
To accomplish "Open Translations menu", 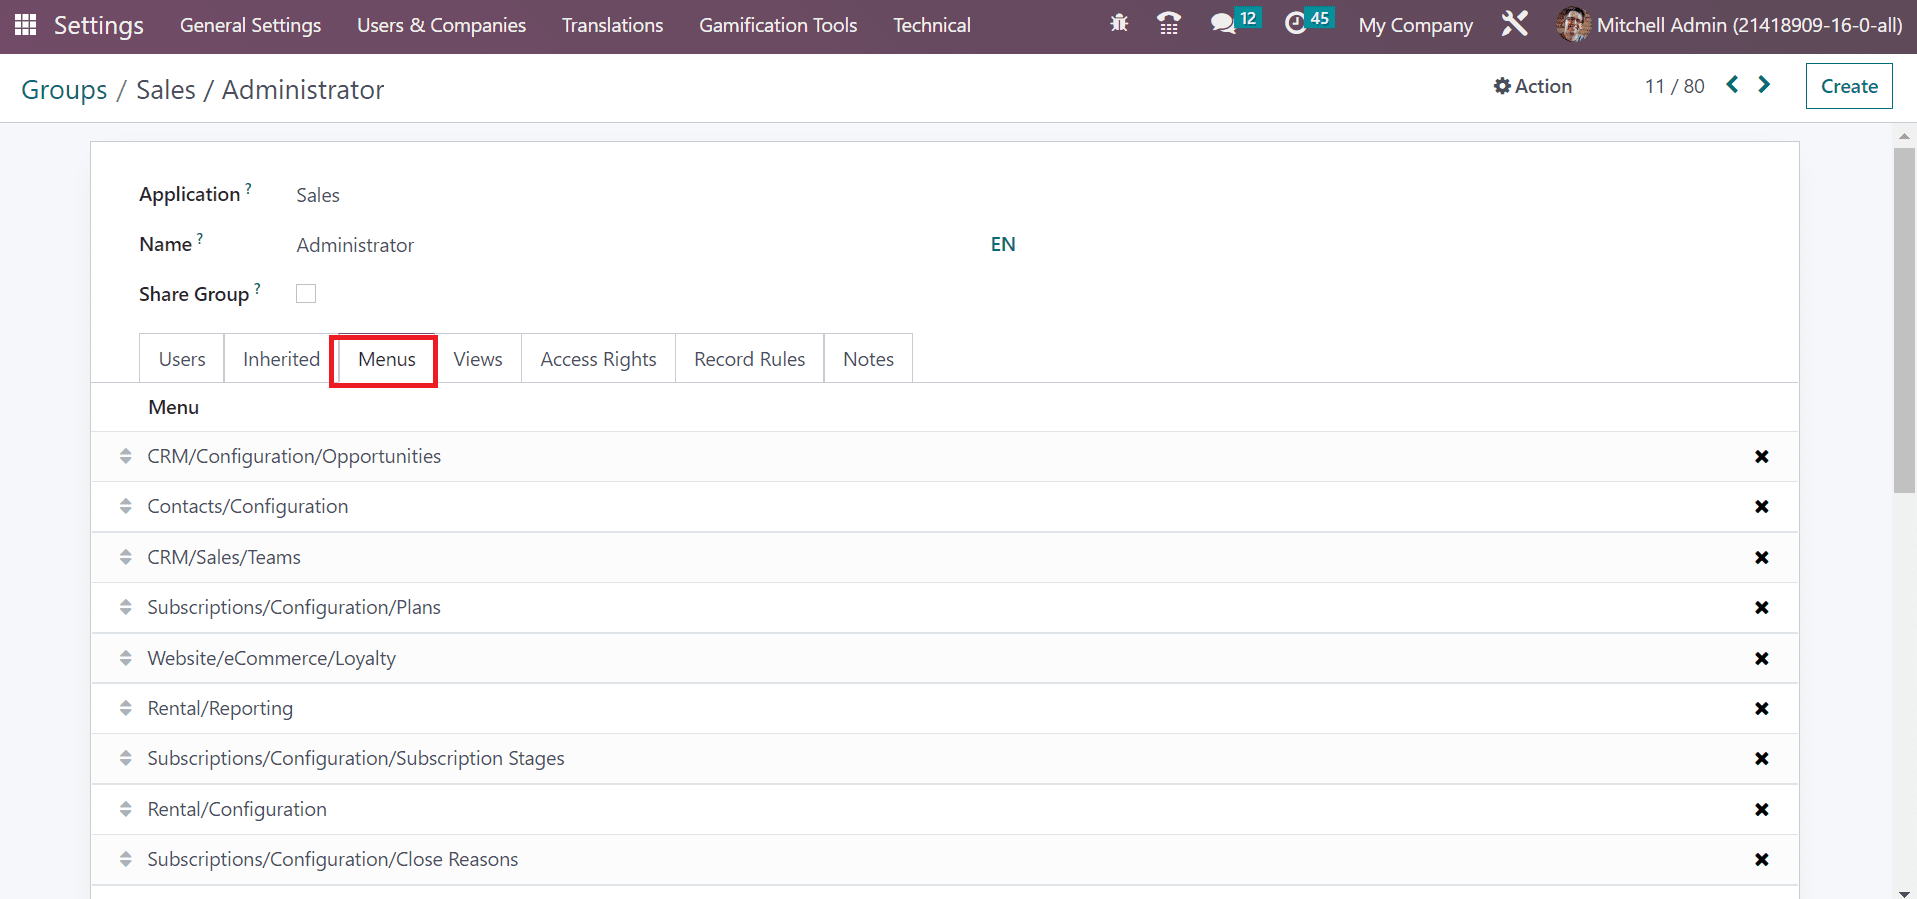I will [x=612, y=25].
